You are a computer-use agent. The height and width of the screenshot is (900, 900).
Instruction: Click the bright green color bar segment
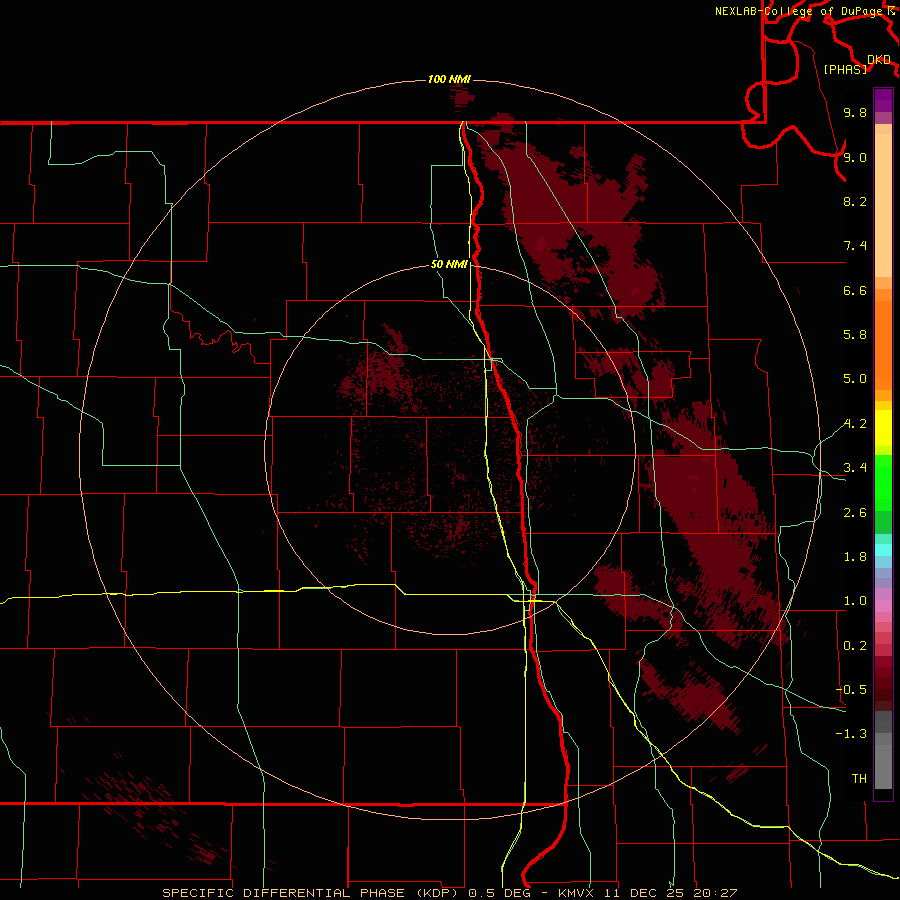[x=883, y=482]
